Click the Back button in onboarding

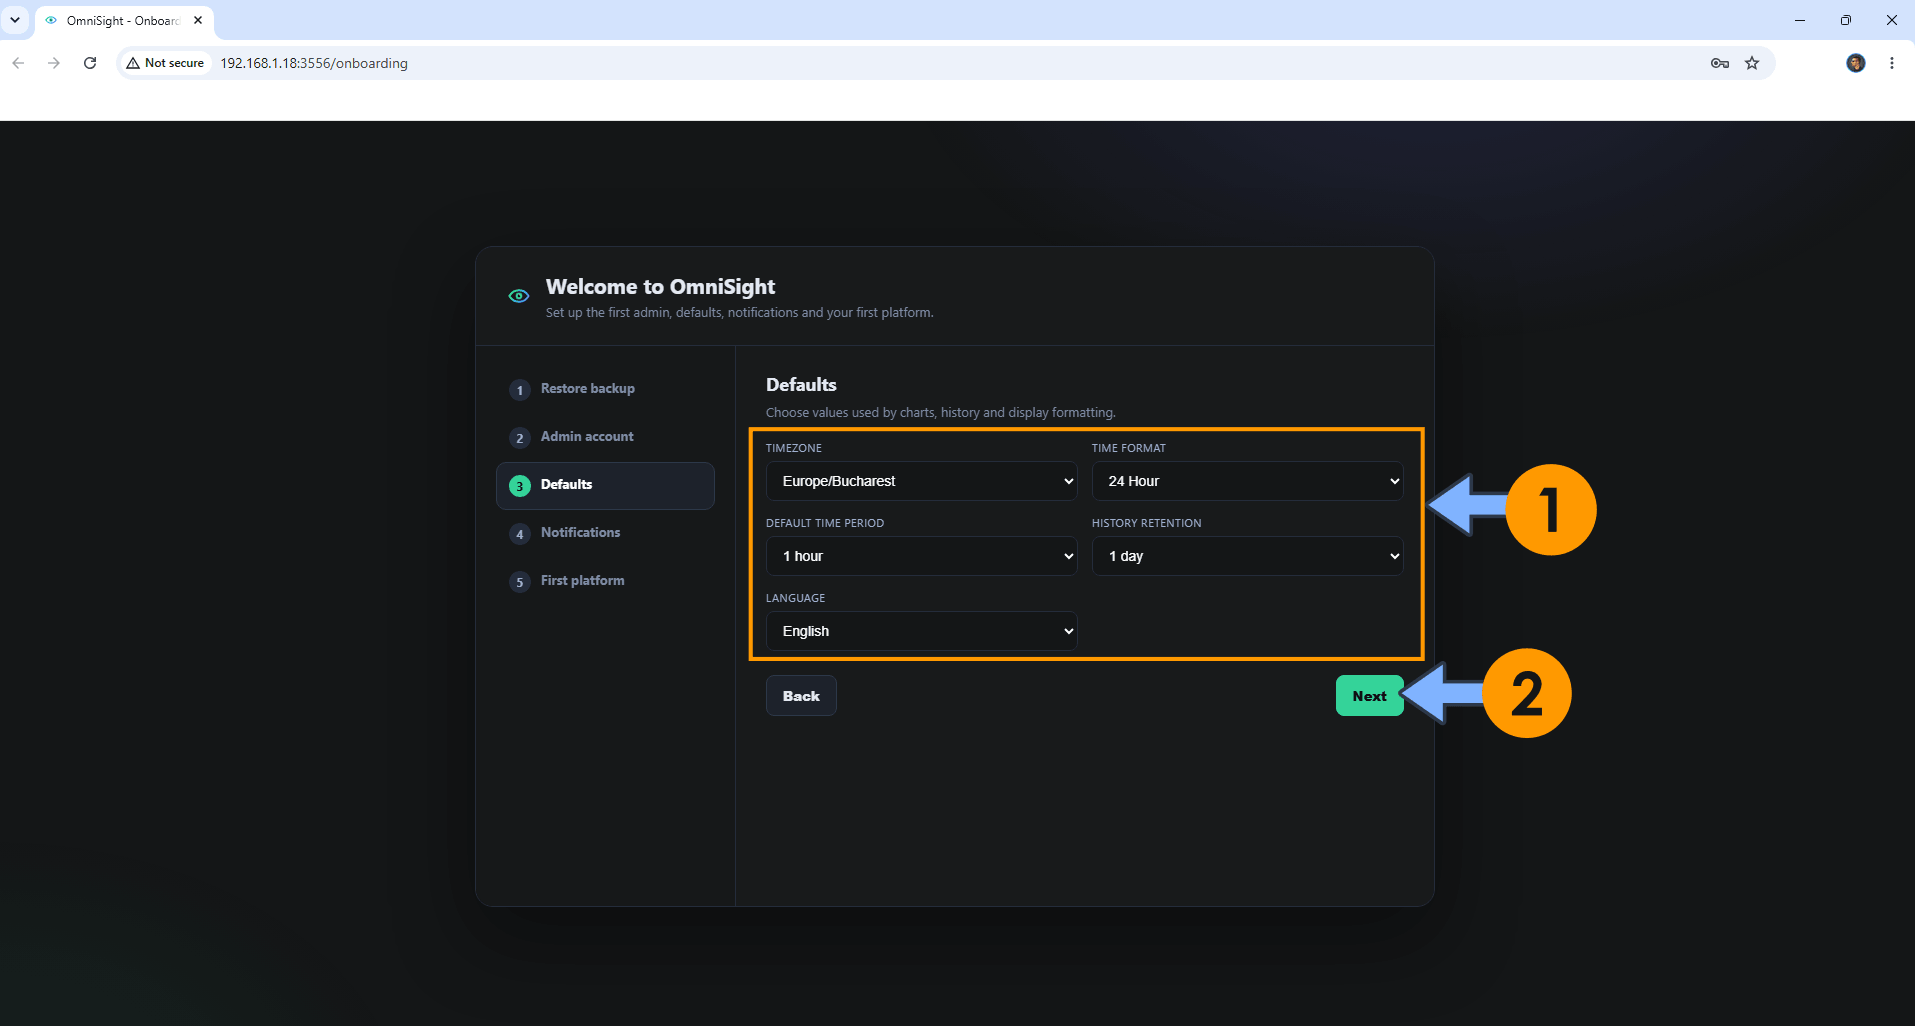pyautogui.click(x=801, y=696)
